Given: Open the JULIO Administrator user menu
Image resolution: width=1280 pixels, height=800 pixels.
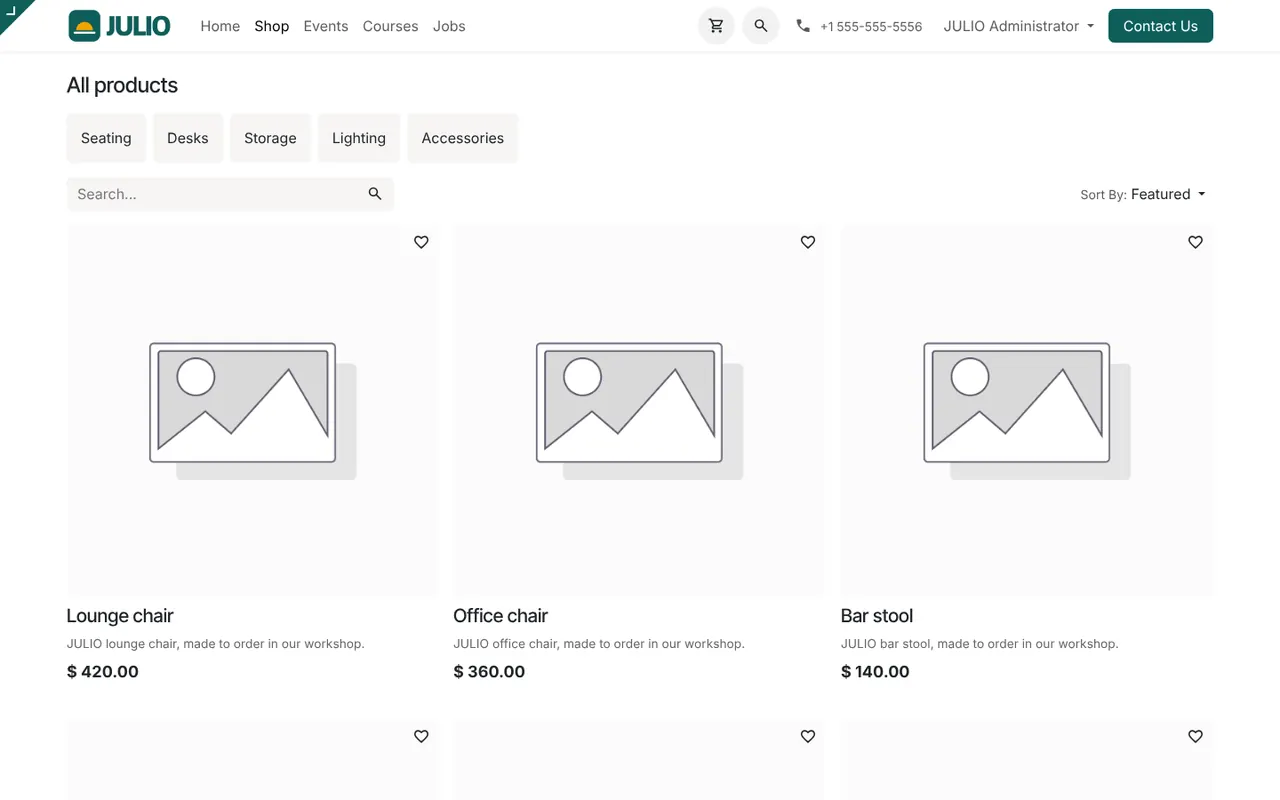Looking at the screenshot, I should tap(1018, 26).
